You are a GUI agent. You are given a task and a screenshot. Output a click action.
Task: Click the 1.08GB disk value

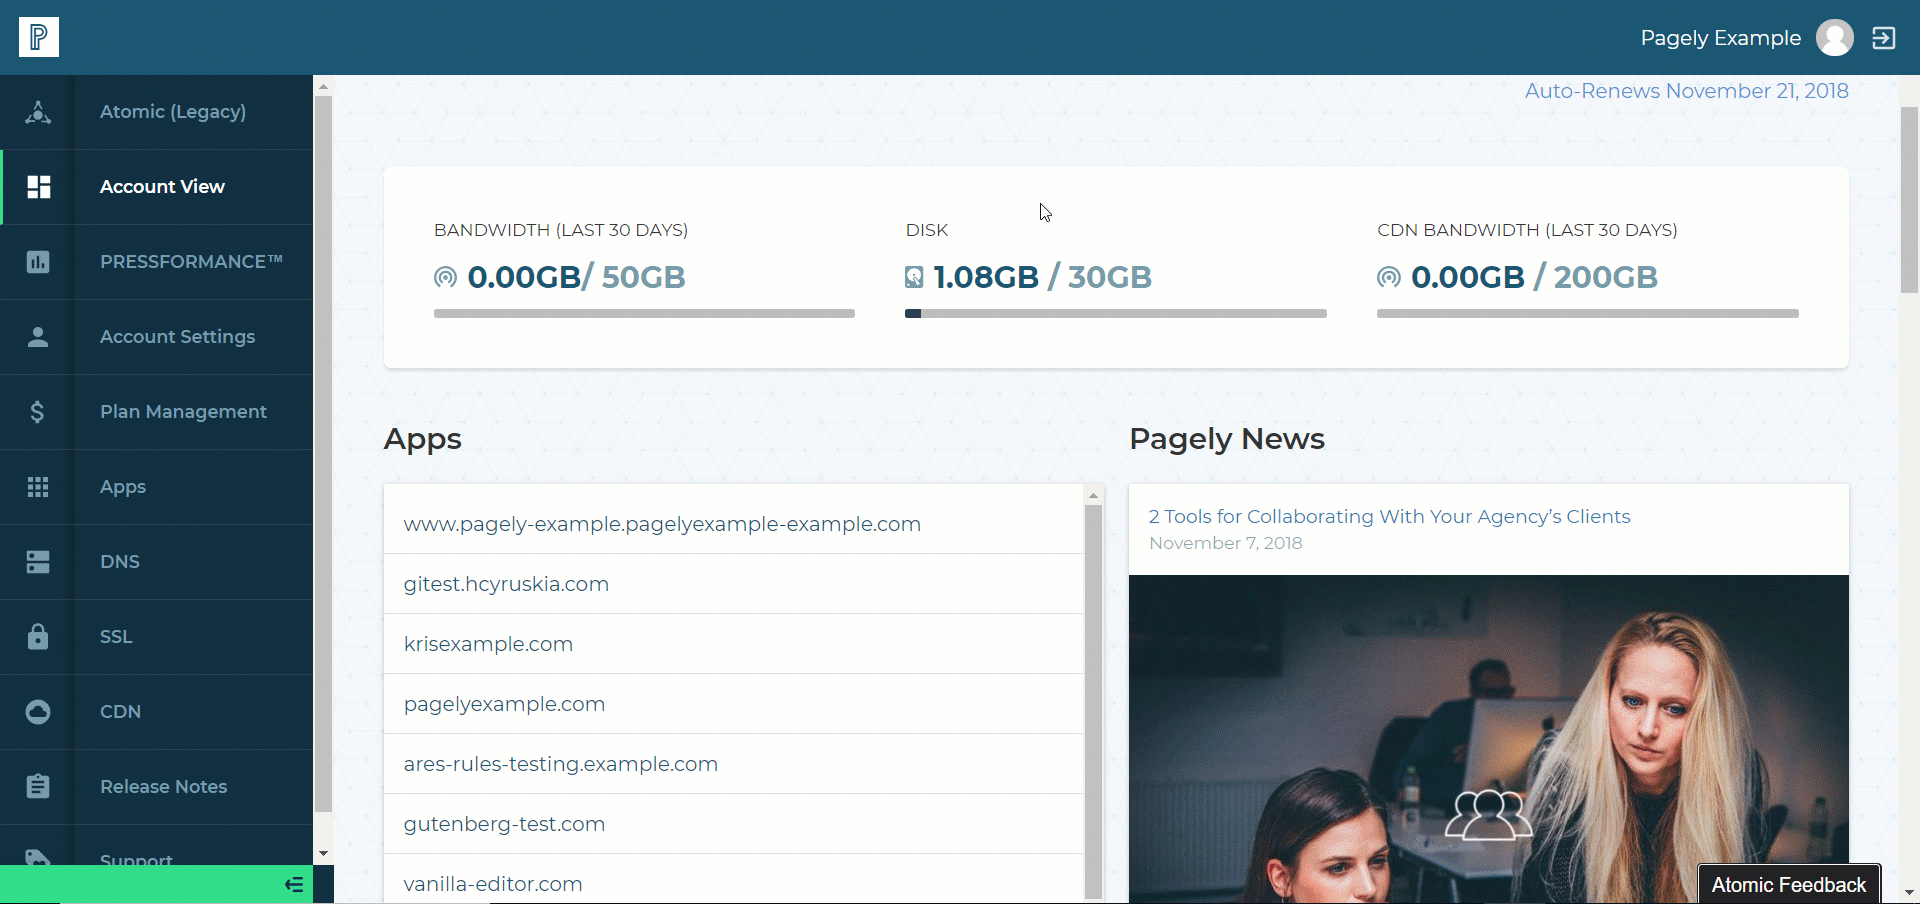pos(986,277)
